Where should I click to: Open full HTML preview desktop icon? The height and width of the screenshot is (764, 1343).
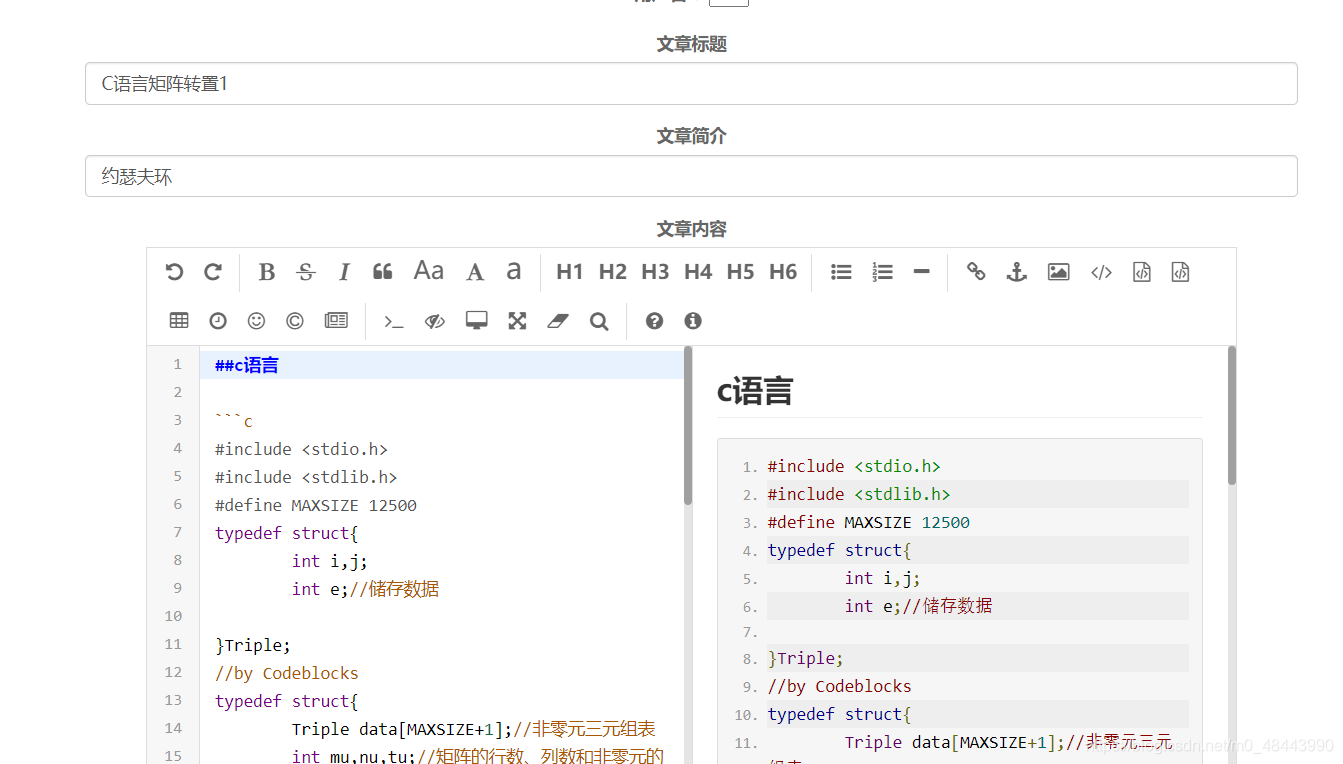477,320
